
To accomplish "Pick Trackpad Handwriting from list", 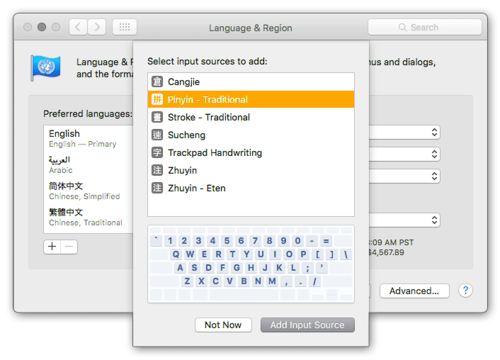I will tap(251, 153).
